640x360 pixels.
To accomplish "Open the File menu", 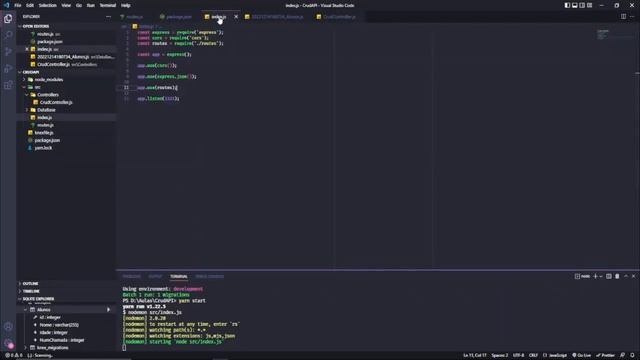I will [x=18, y=5].
